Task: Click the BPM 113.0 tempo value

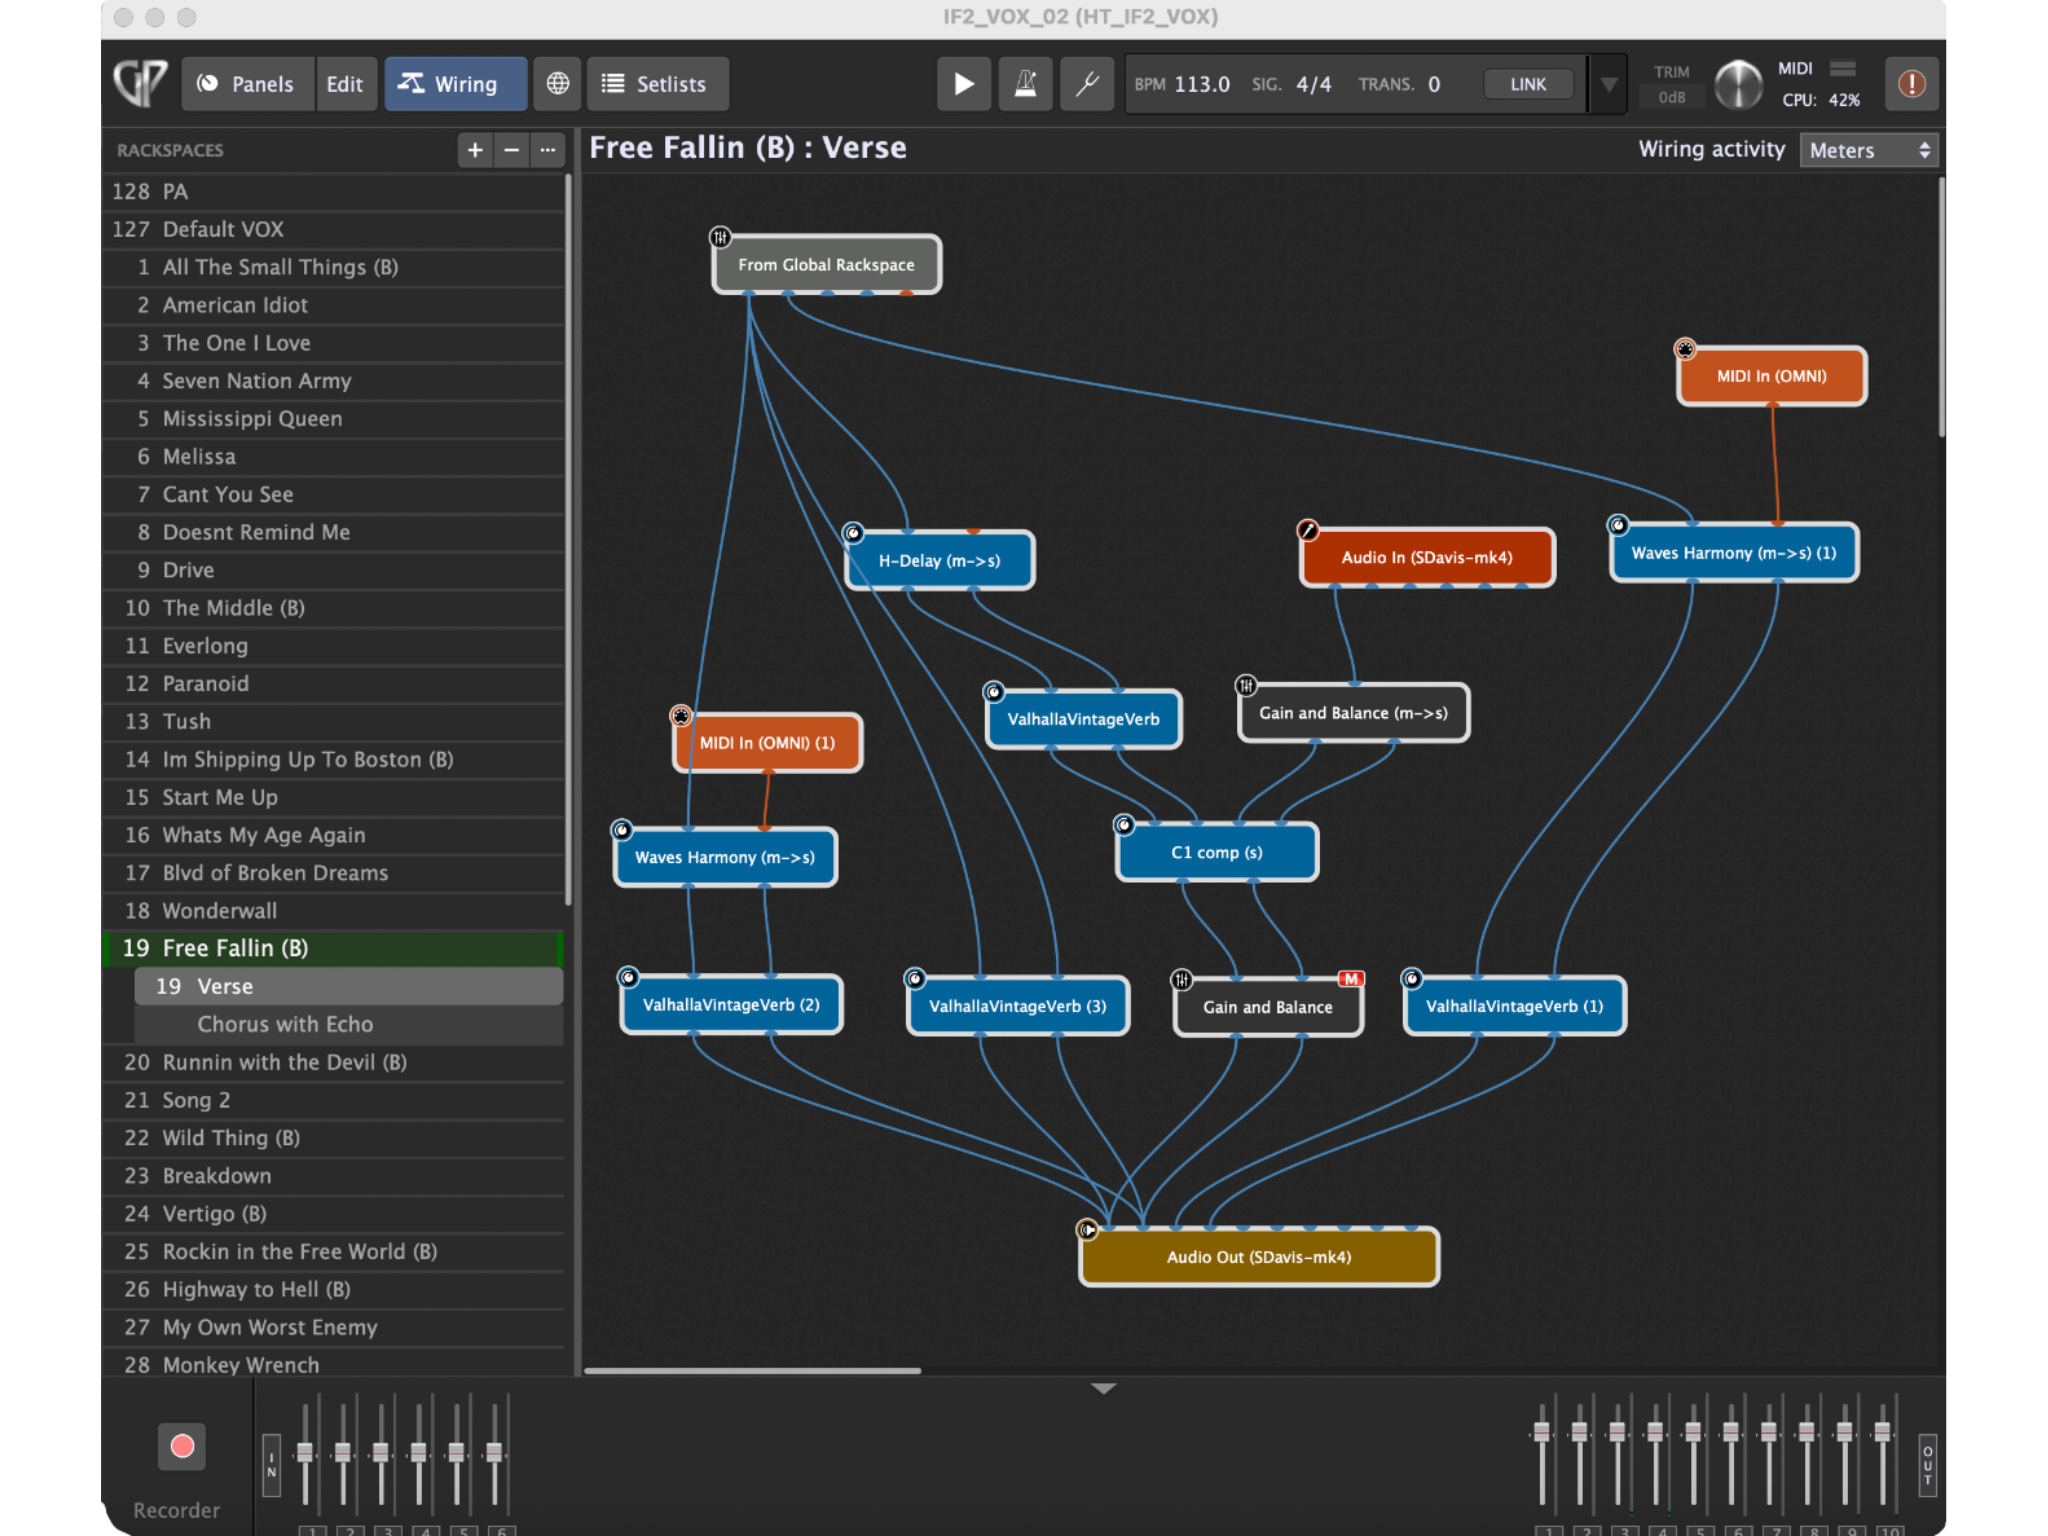Action: (1201, 85)
